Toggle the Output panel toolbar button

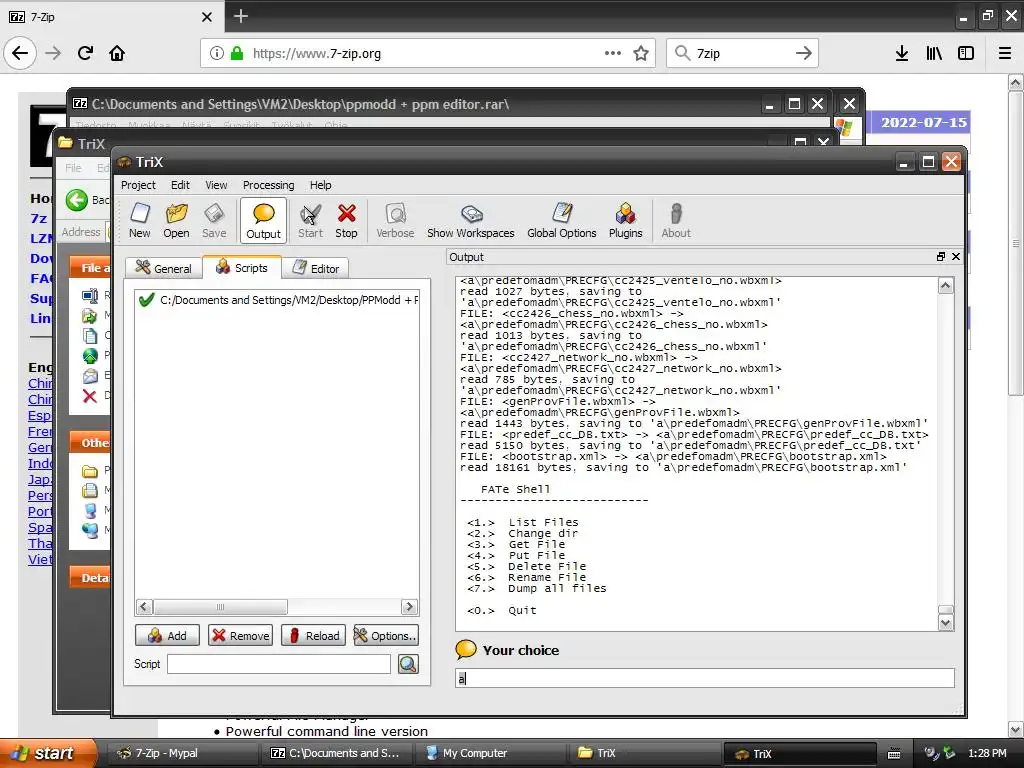point(263,221)
